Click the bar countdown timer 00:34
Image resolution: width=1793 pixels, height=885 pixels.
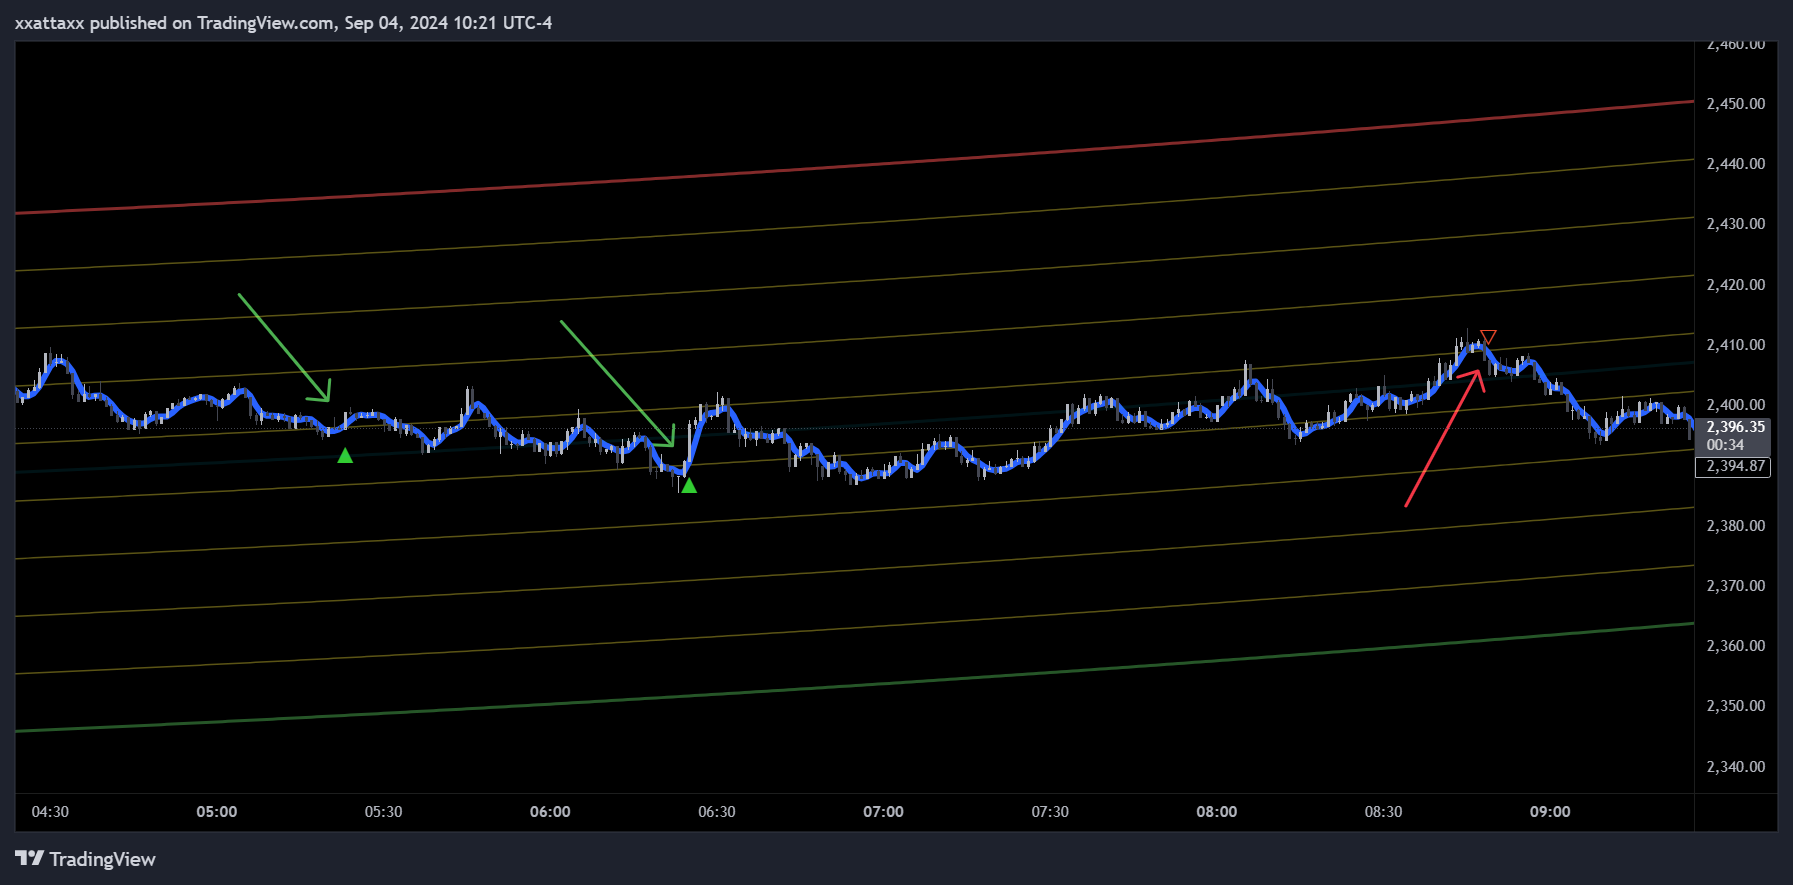pos(1726,444)
